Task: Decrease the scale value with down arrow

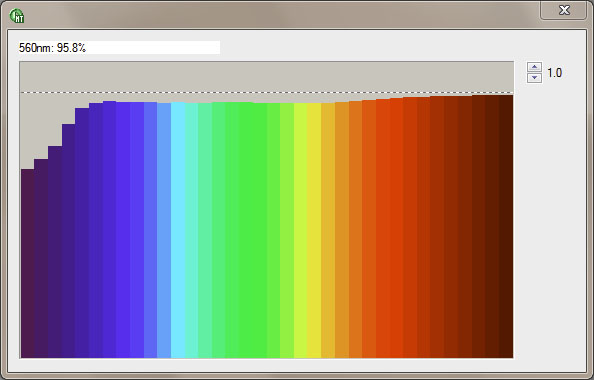Action: click(534, 78)
